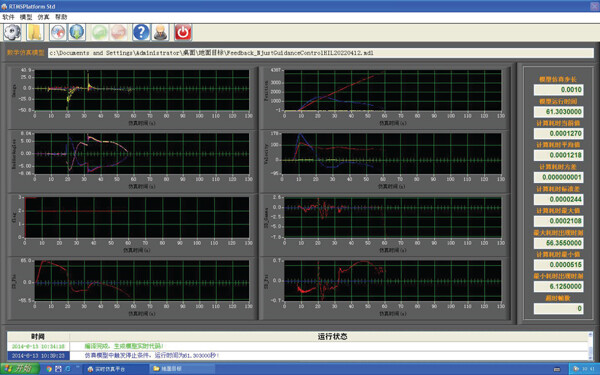Image resolution: width=600 pixels, height=375 pixels.
Task: Click the green start simulation icon
Action: [99, 32]
